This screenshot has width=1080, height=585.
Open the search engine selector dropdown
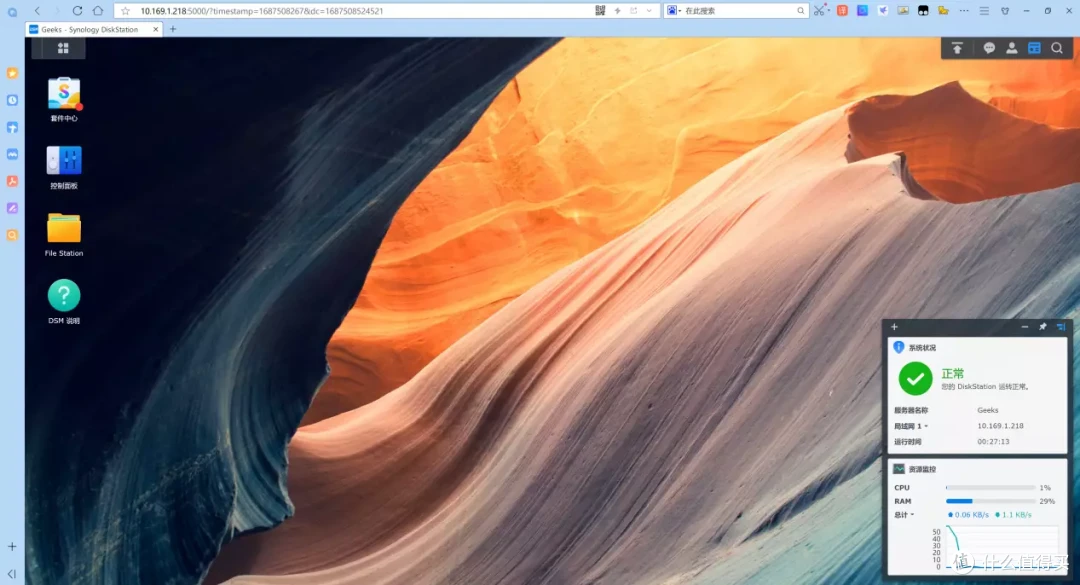(x=674, y=11)
